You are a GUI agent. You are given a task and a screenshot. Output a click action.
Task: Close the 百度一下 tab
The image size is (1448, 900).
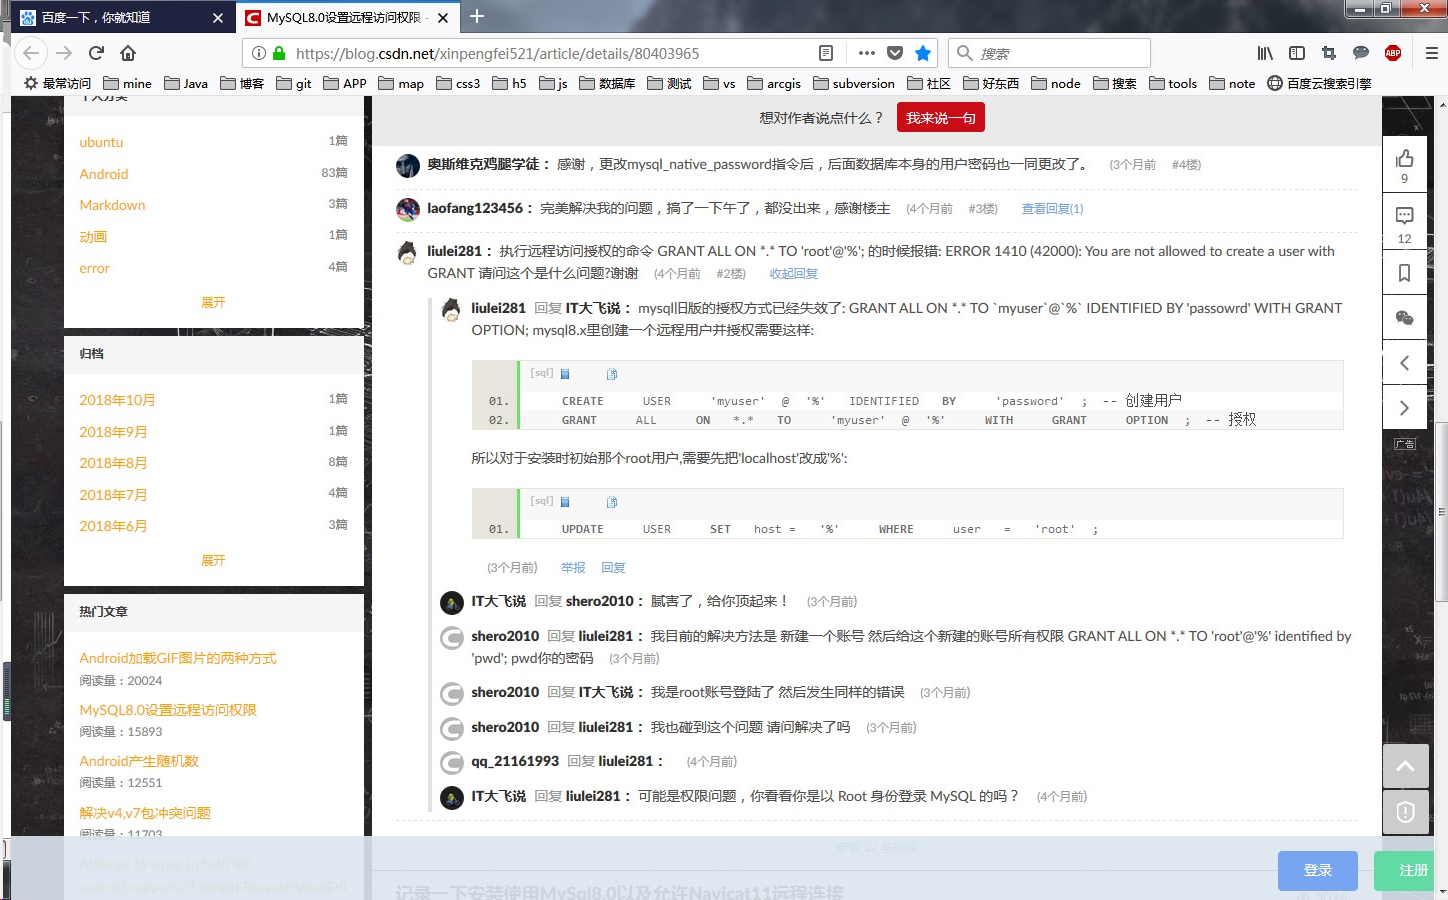(218, 18)
